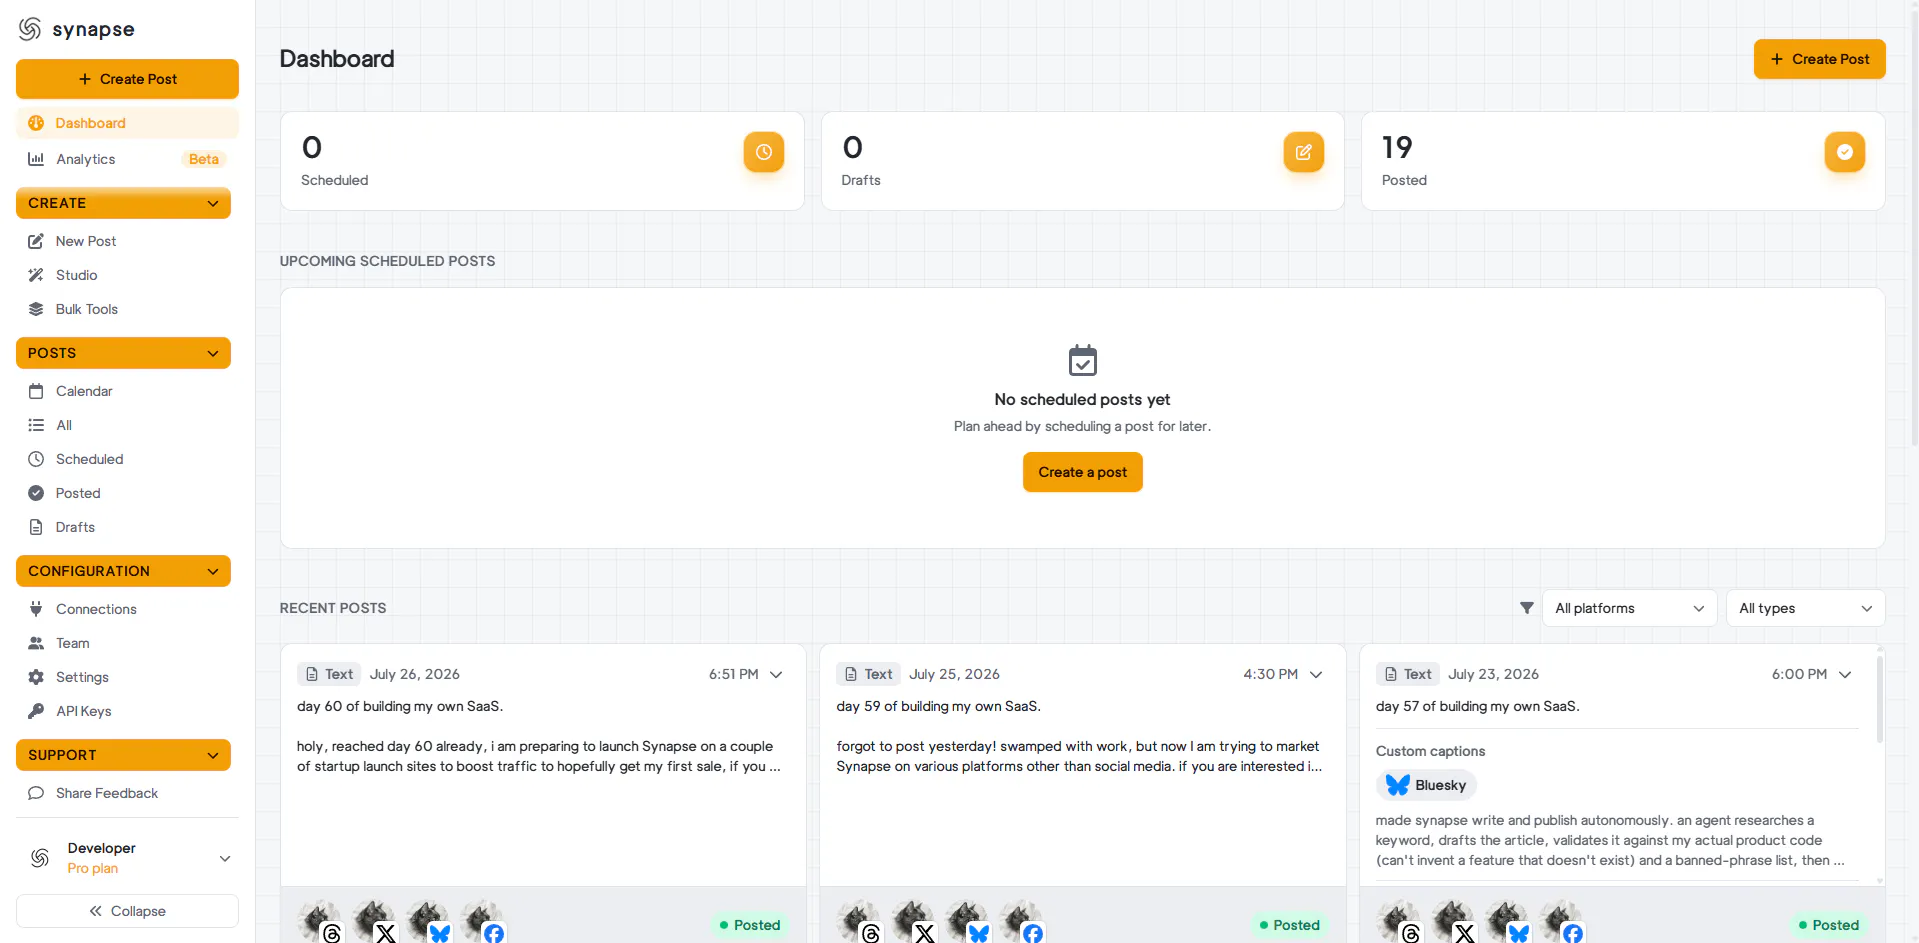Click the Threads avatar on July 23 post
The image size is (1919, 943).
point(1398,921)
